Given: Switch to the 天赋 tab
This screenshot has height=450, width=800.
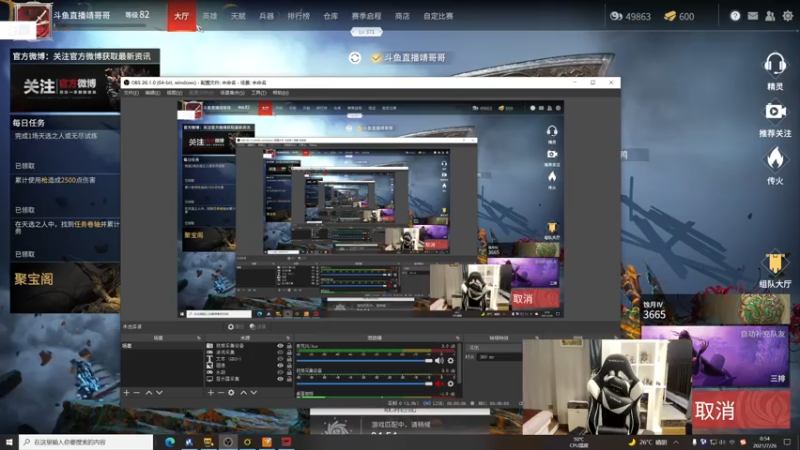Looking at the screenshot, I should click(x=238, y=16).
